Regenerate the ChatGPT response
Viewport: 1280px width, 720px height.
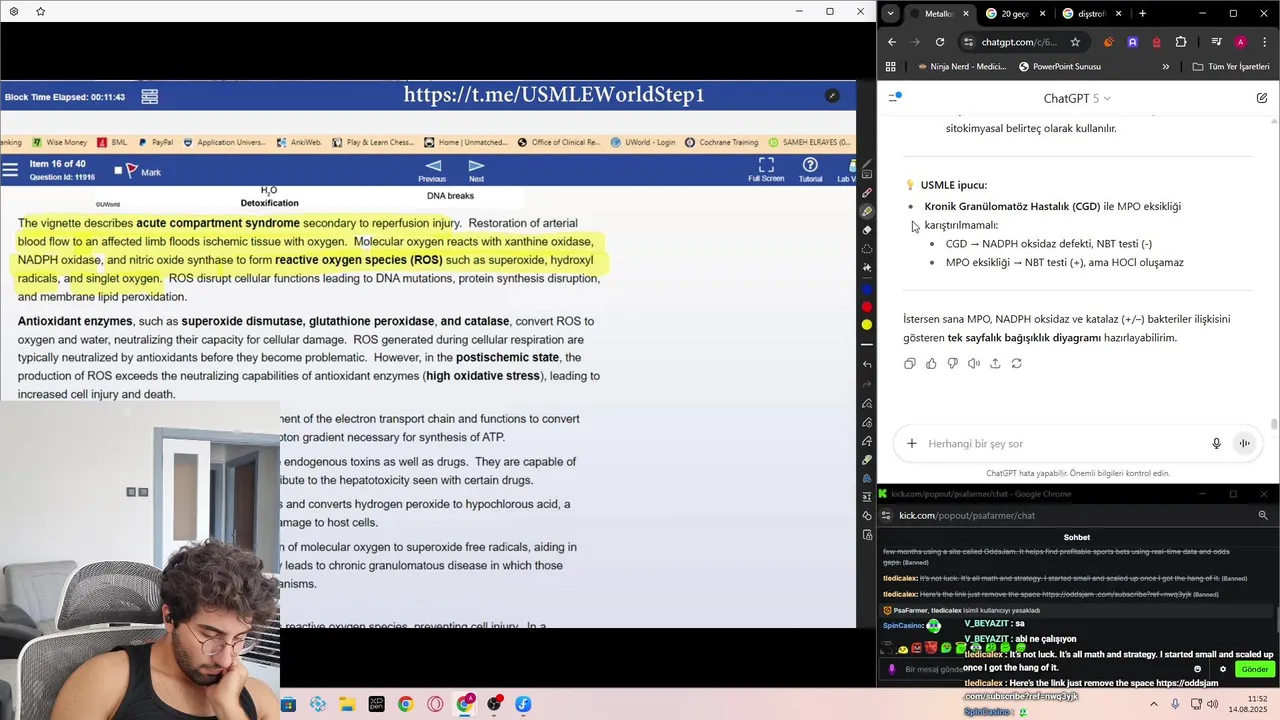coord(1016,364)
